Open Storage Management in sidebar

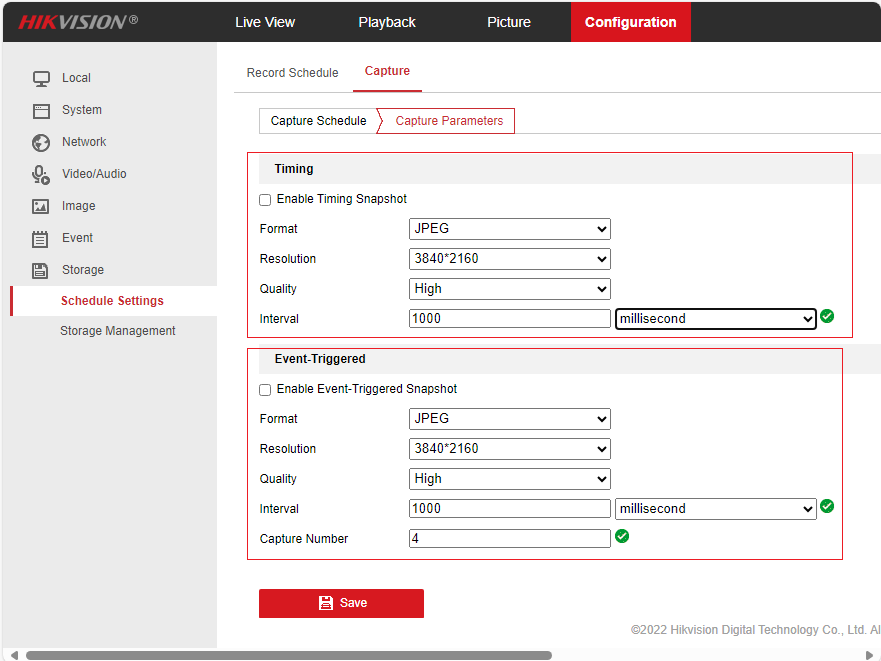[117, 331]
